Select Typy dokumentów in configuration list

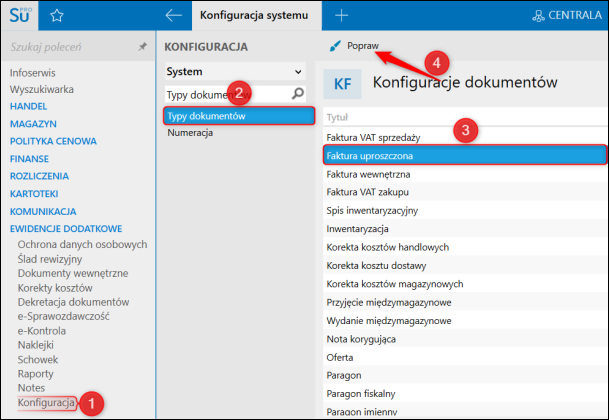click(x=239, y=116)
